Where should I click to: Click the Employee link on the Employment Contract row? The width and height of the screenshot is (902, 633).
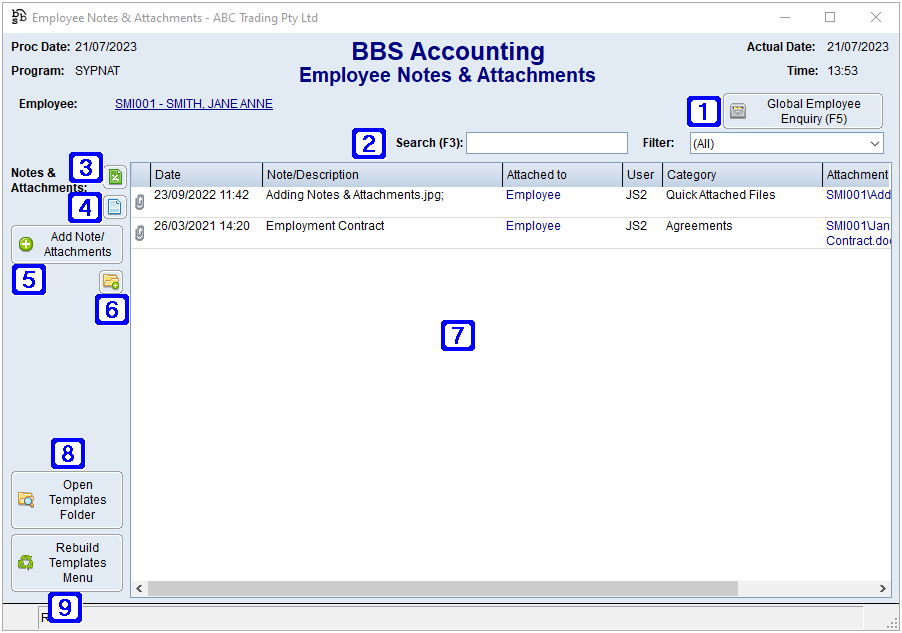click(x=532, y=226)
